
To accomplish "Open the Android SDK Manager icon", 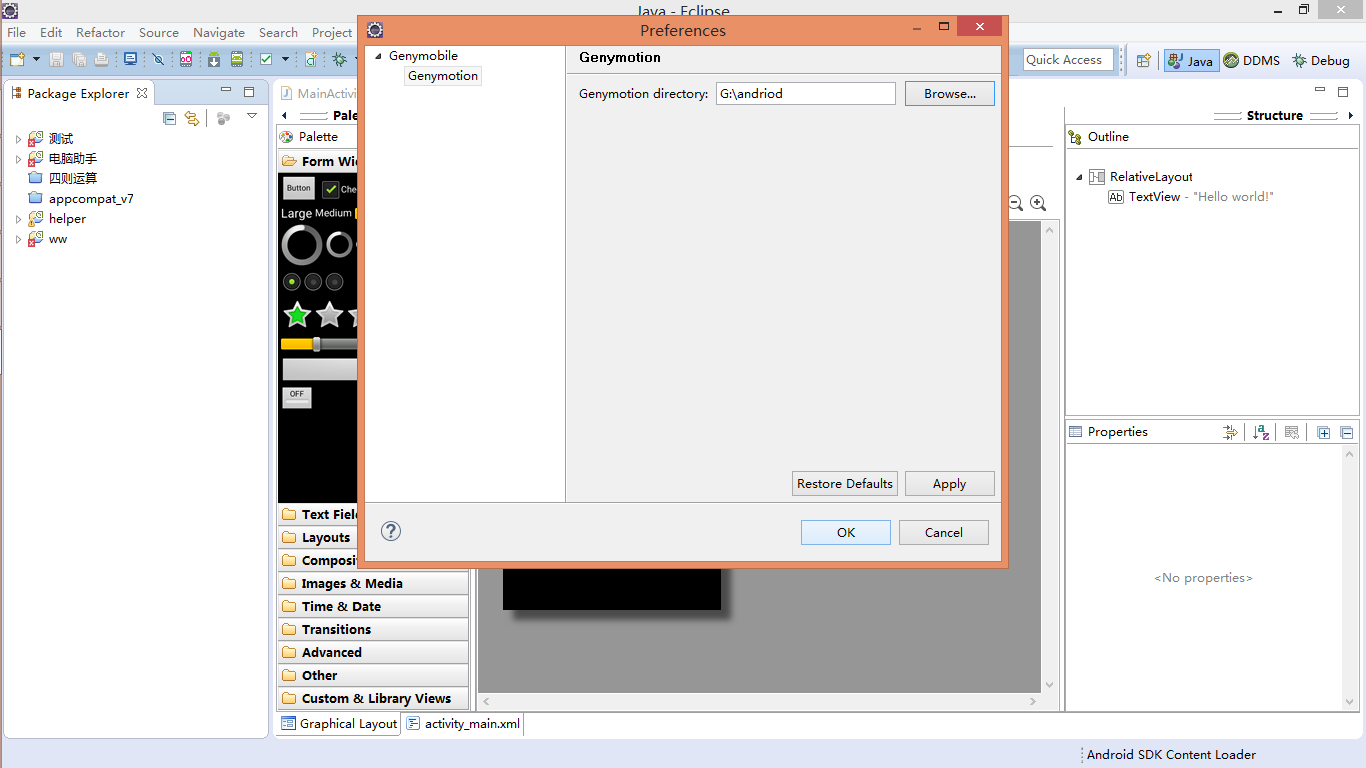I will 214,60.
